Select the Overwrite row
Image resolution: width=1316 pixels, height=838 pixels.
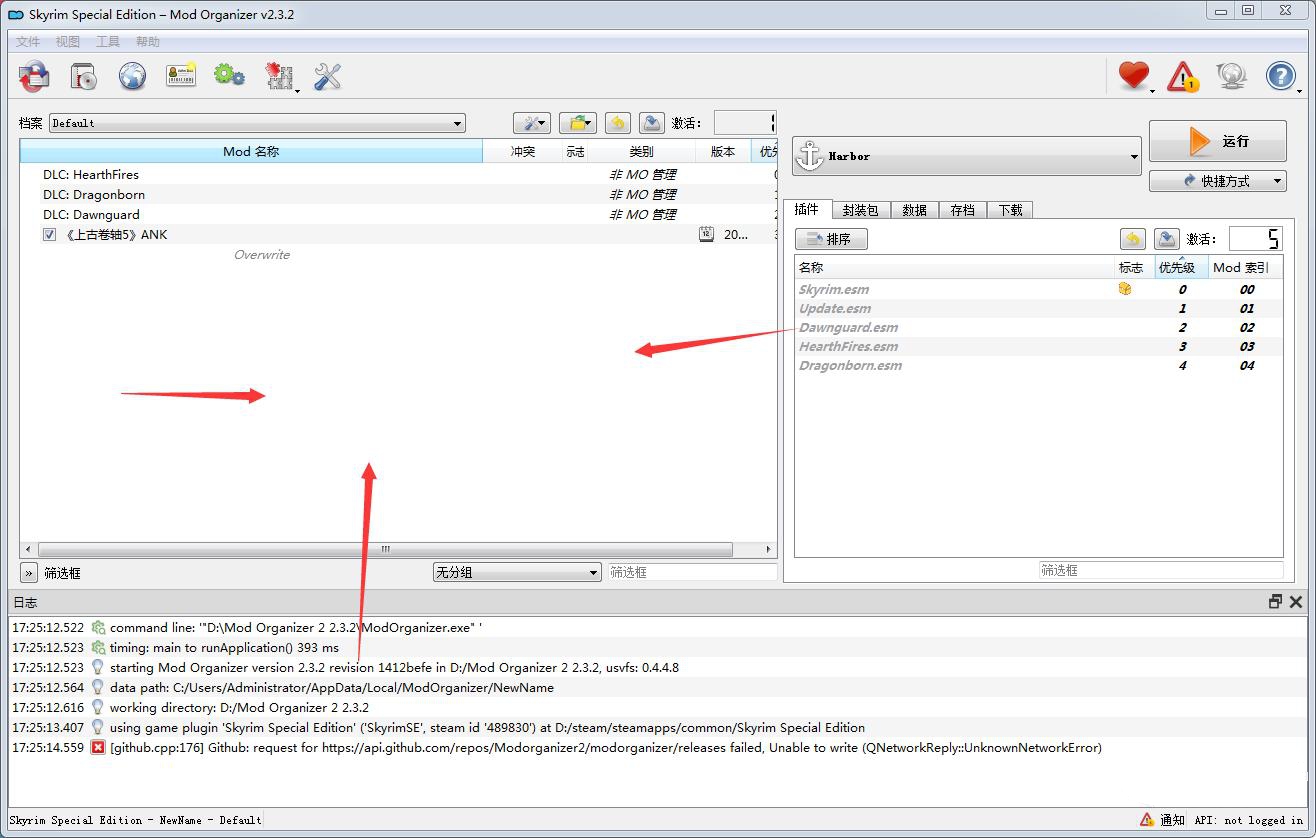tap(398, 254)
